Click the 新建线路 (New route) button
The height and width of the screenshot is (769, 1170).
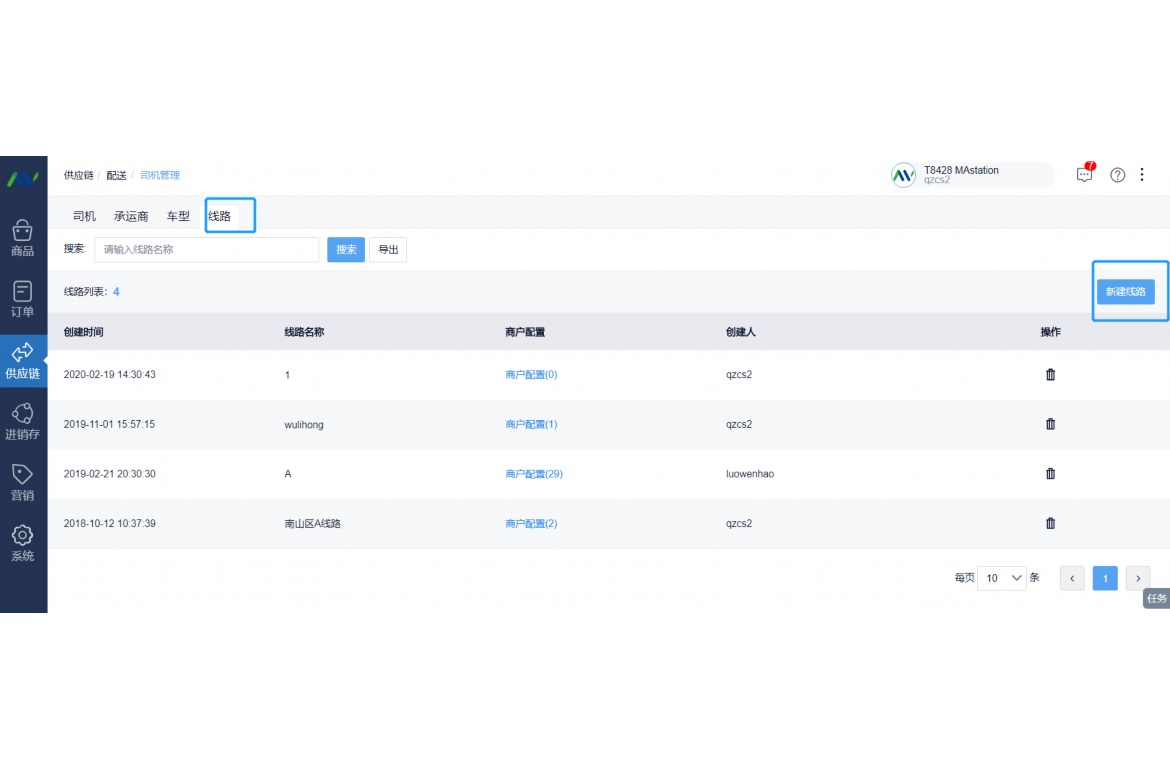1125,292
